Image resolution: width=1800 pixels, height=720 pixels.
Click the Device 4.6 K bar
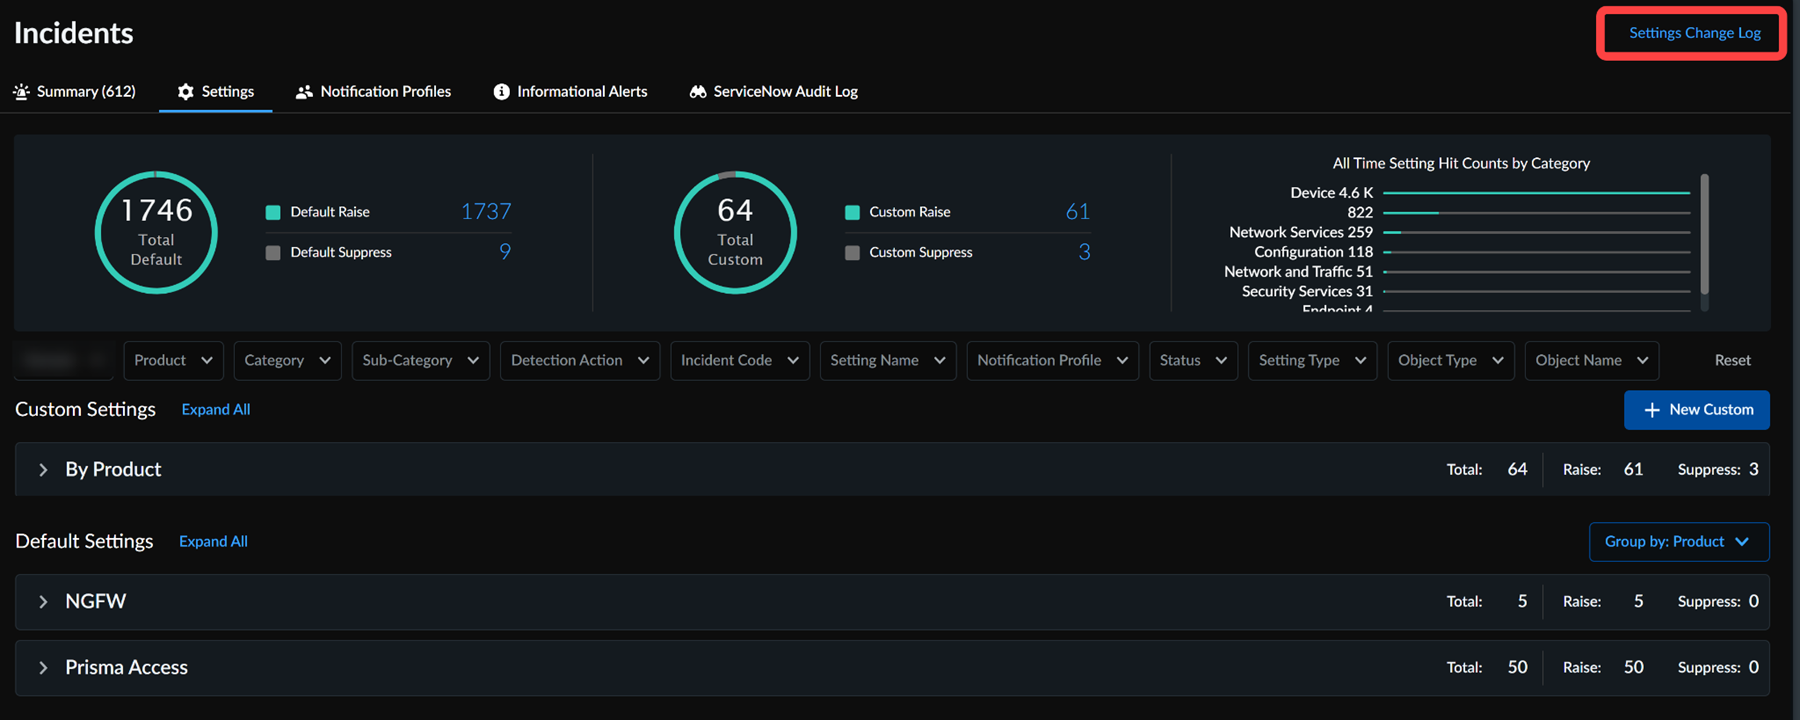point(1536,192)
